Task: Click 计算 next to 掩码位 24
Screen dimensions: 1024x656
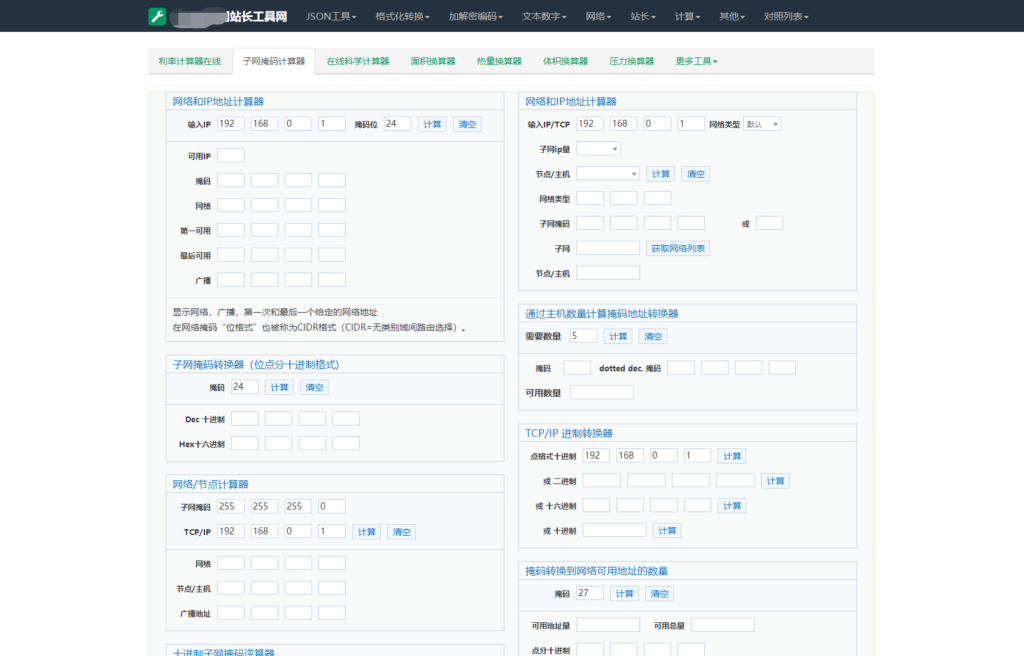Action: pyautogui.click(x=432, y=124)
